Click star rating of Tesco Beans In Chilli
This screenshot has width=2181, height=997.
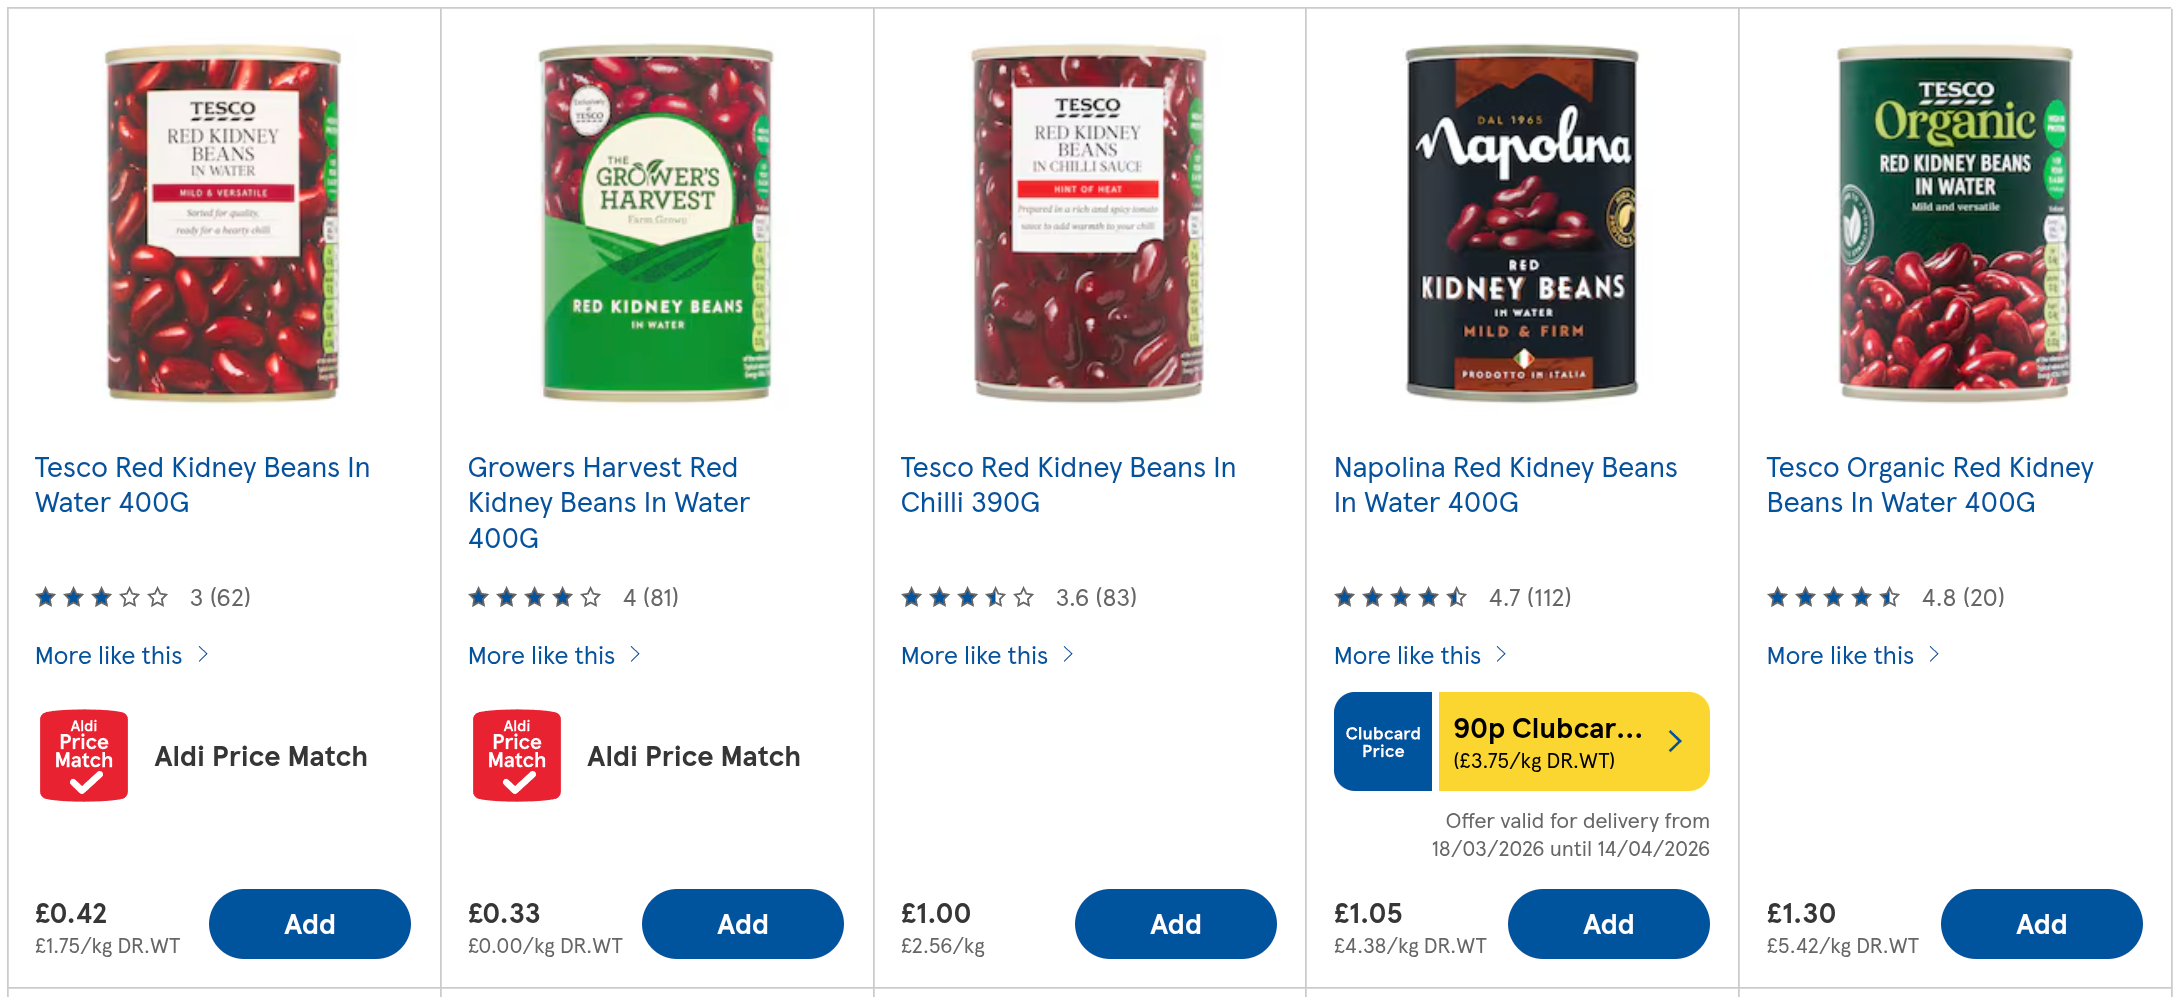(x=967, y=598)
